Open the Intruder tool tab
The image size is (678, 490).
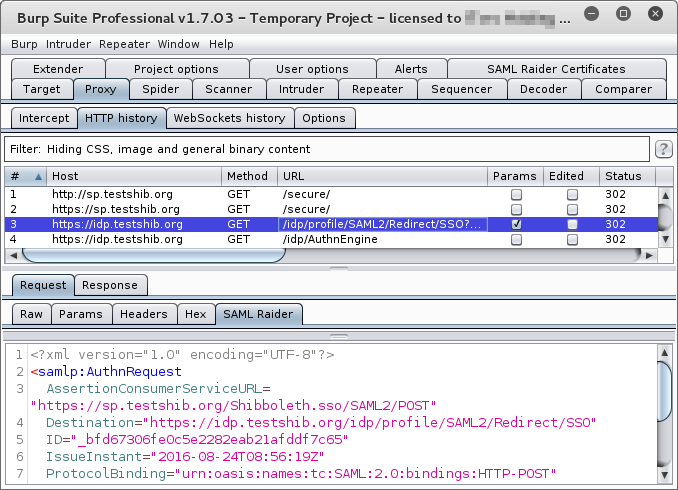[x=301, y=89]
